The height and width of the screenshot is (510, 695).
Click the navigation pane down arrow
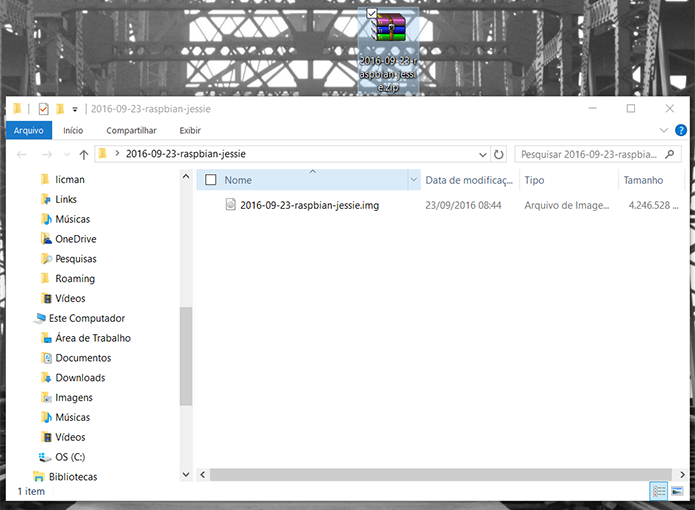[186, 474]
